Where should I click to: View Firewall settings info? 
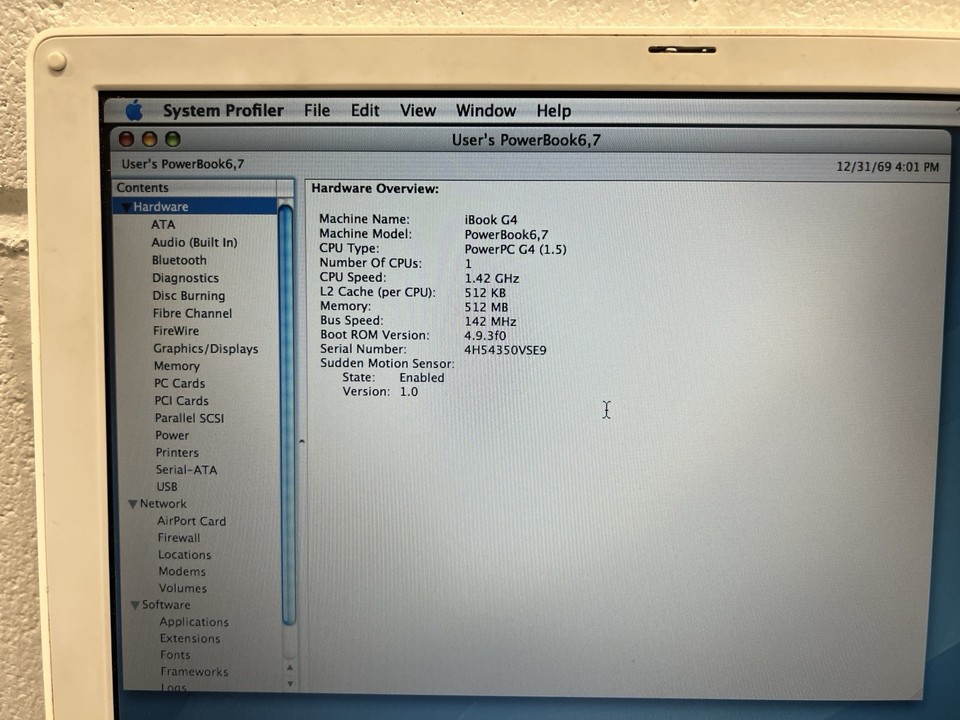pos(179,537)
